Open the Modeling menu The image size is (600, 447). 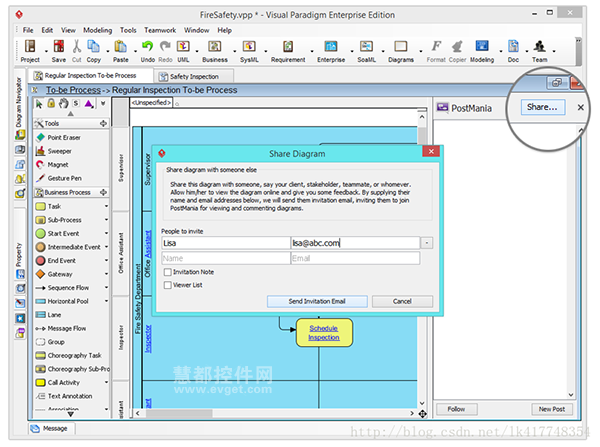[98, 30]
